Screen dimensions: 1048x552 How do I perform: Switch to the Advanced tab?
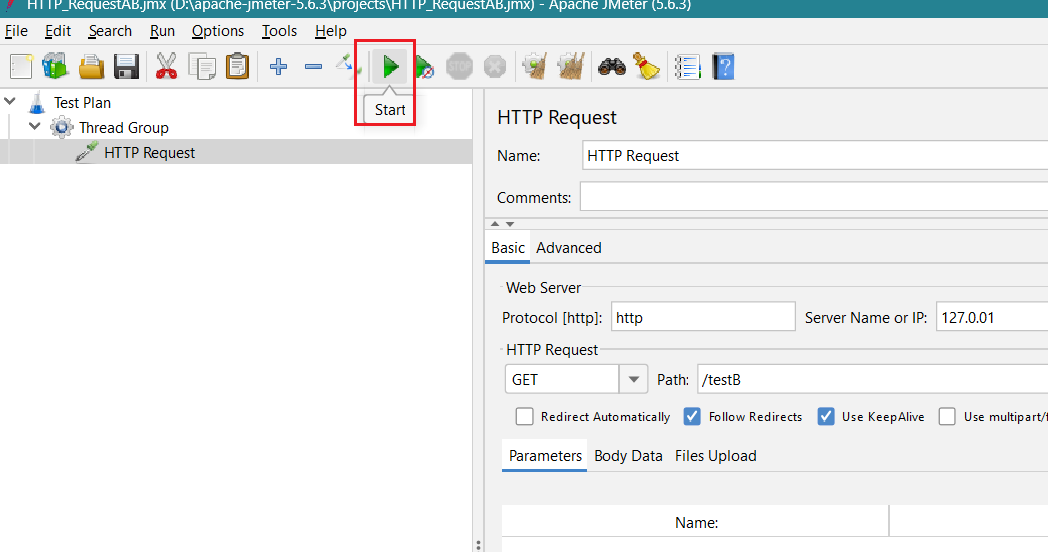(569, 248)
